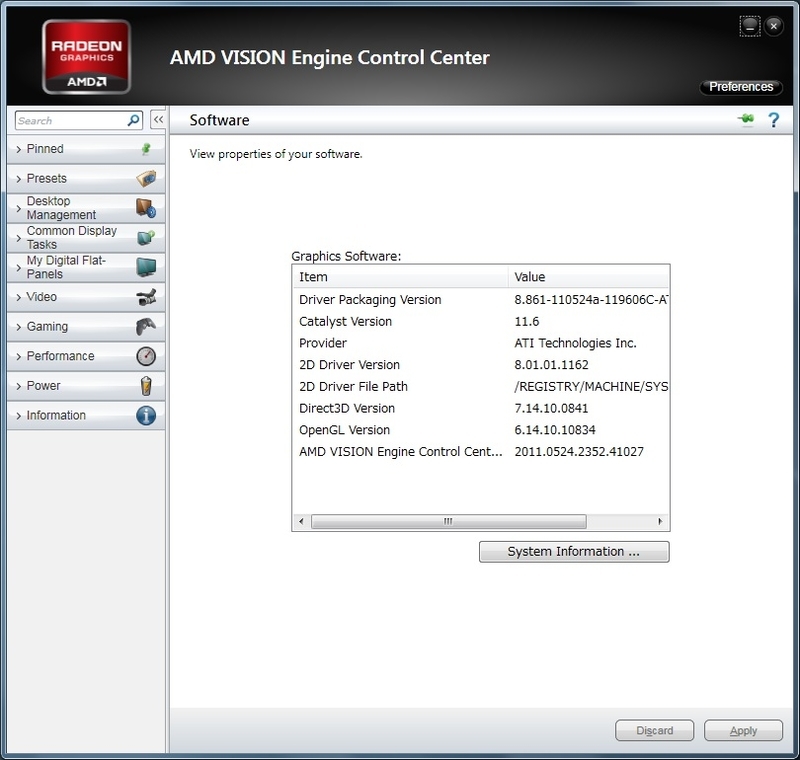Image resolution: width=800 pixels, height=760 pixels.
Task: Expand the Presets section
Action: point(86,179)
